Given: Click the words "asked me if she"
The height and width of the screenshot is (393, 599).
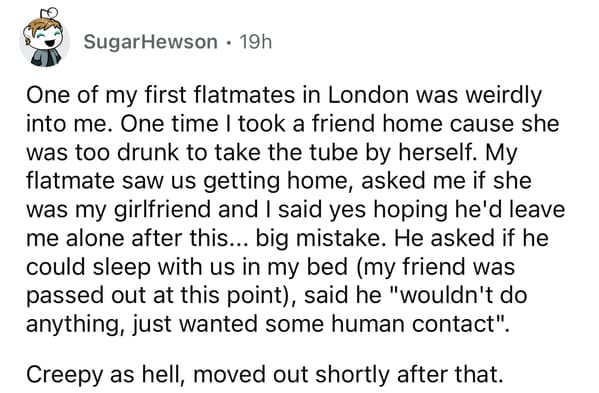Looking at the screenshot, I should [x=446, y=181].
